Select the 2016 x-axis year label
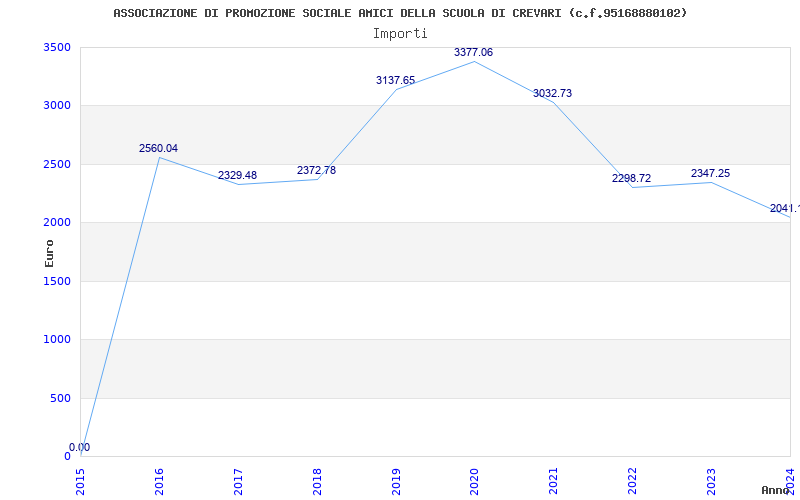This screenshot has height=500, width=800. (159, 481)
